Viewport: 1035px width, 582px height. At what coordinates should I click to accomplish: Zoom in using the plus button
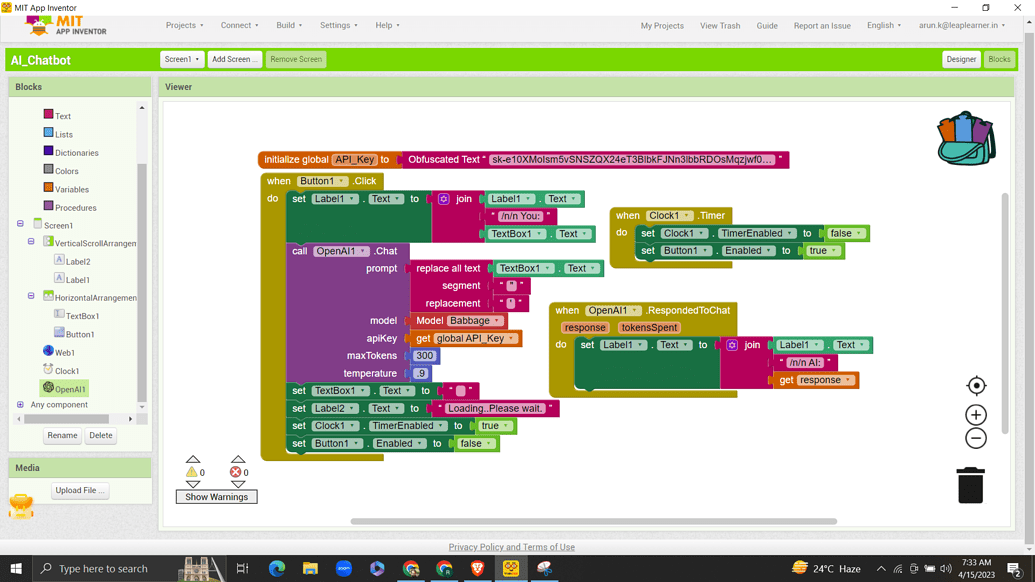[976, 414]
